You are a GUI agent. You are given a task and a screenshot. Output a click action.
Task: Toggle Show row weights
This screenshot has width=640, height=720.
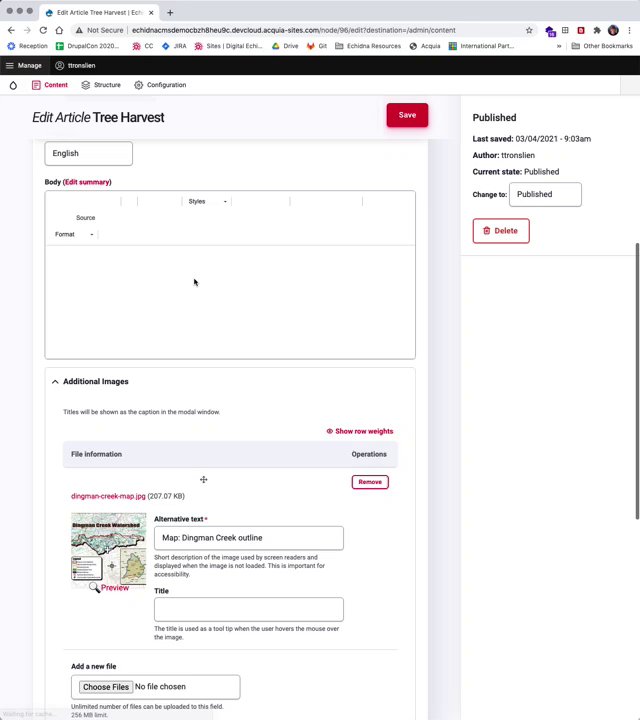coord(360,431)
